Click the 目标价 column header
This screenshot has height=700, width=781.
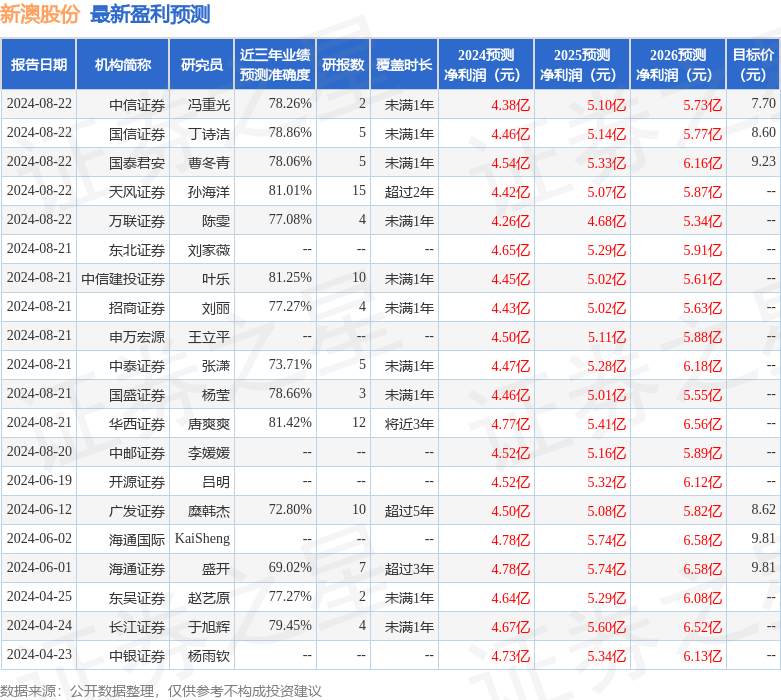point(754,65)
